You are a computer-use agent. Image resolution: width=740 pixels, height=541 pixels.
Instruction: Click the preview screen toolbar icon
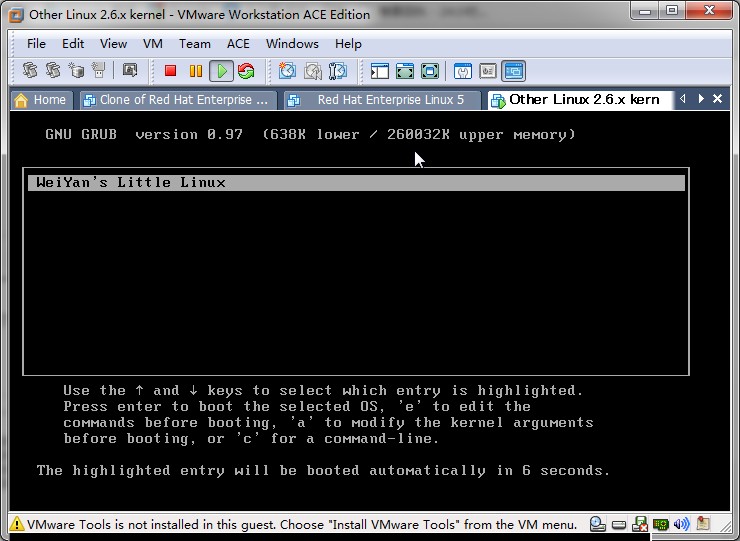(x=130, y=70)
